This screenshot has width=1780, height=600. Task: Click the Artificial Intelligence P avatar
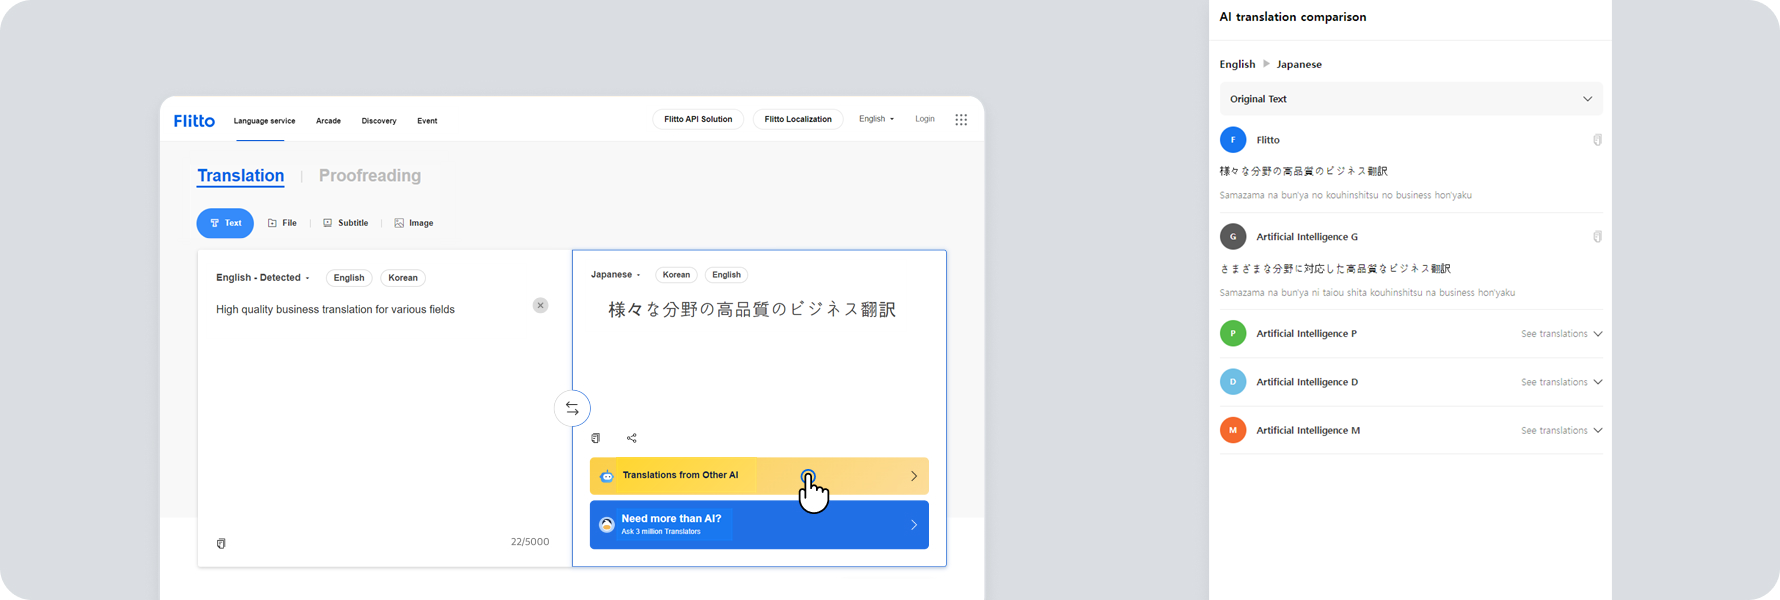pyautogui.click(x=1233, y=334)
